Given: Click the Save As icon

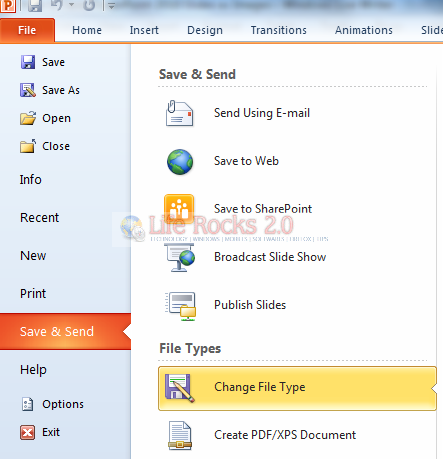Looking at the screenshot, I should tap(28, 90).
